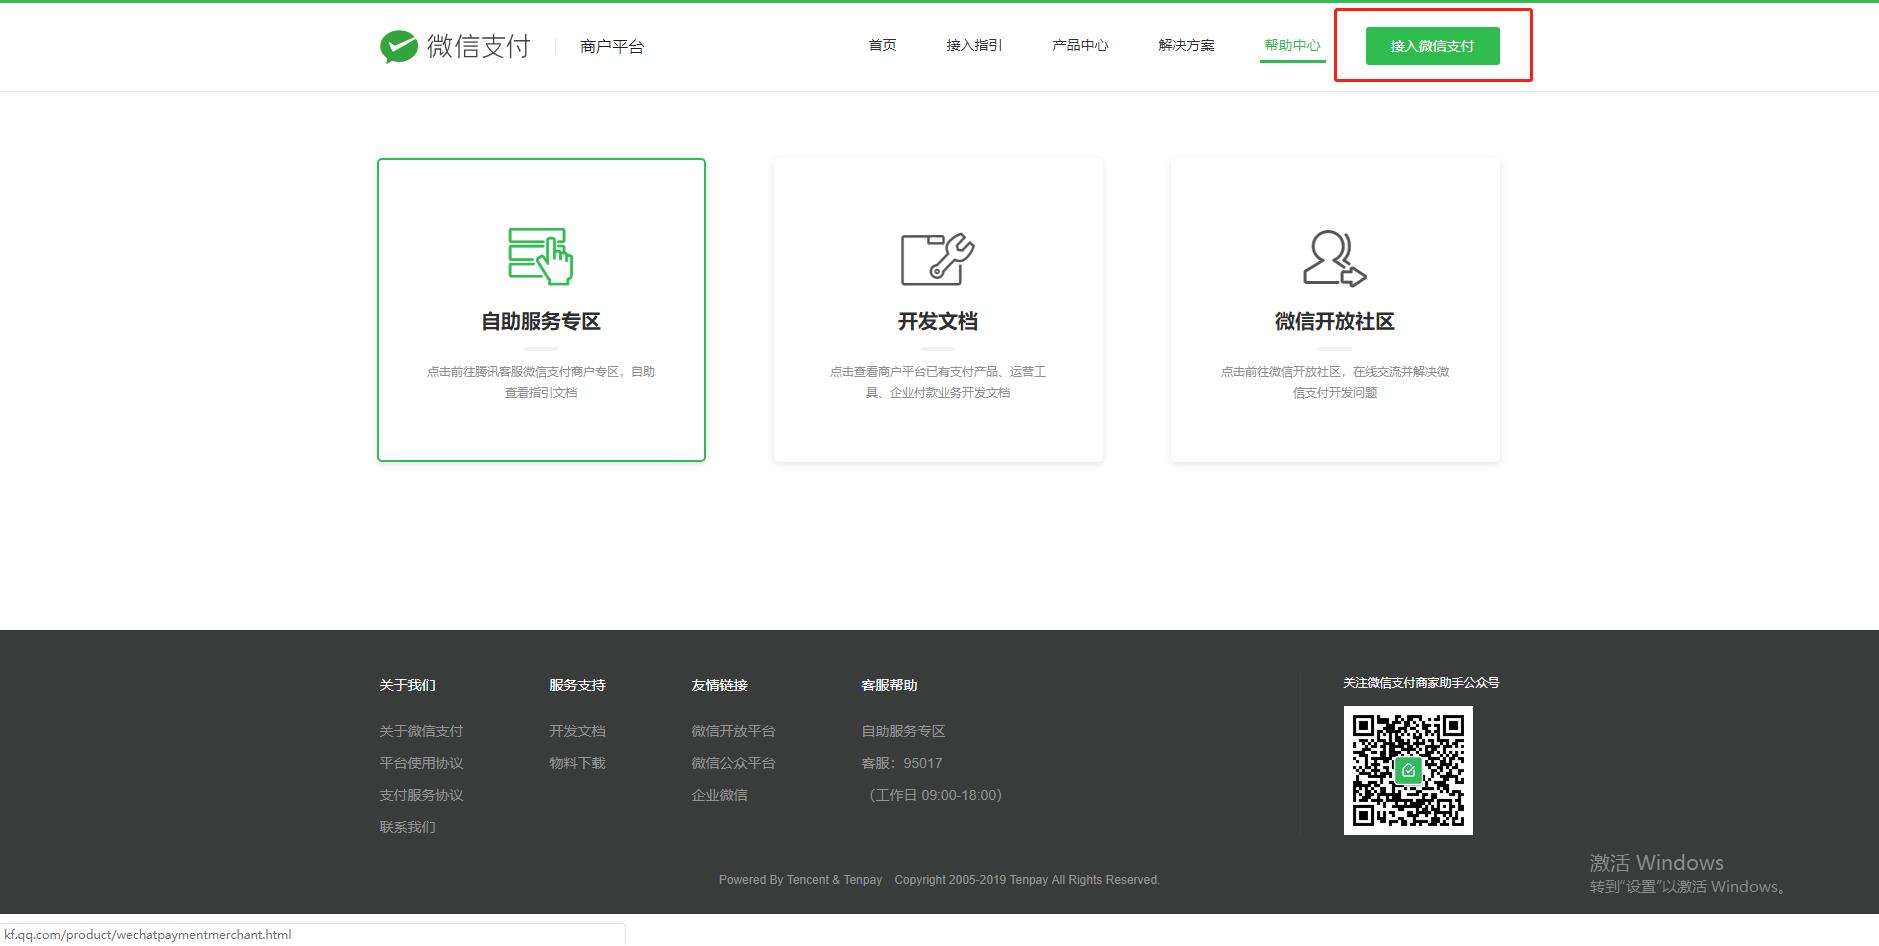Select the self-service zone hand-click icon
The image size is (1879, 946).
540,255
